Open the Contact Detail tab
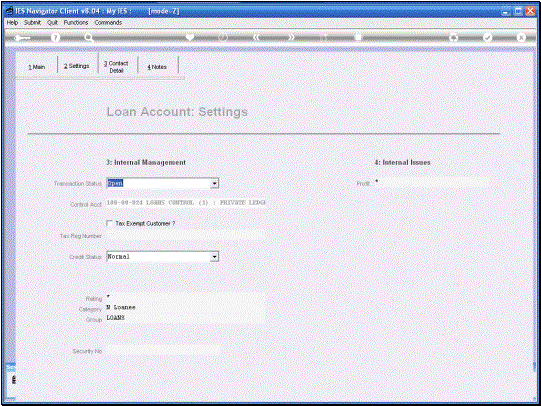The height and width of the screenshot is (406, 541). tap(116, 67)
